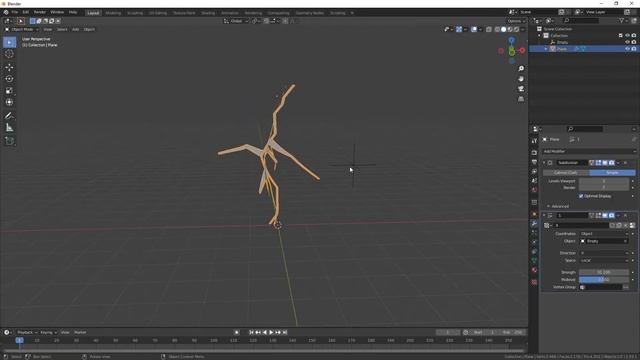The width and height of the screenshot is (640, 360).
Task: Toggle Subdivision modifier render display
Action: click(x=611, y=163)
